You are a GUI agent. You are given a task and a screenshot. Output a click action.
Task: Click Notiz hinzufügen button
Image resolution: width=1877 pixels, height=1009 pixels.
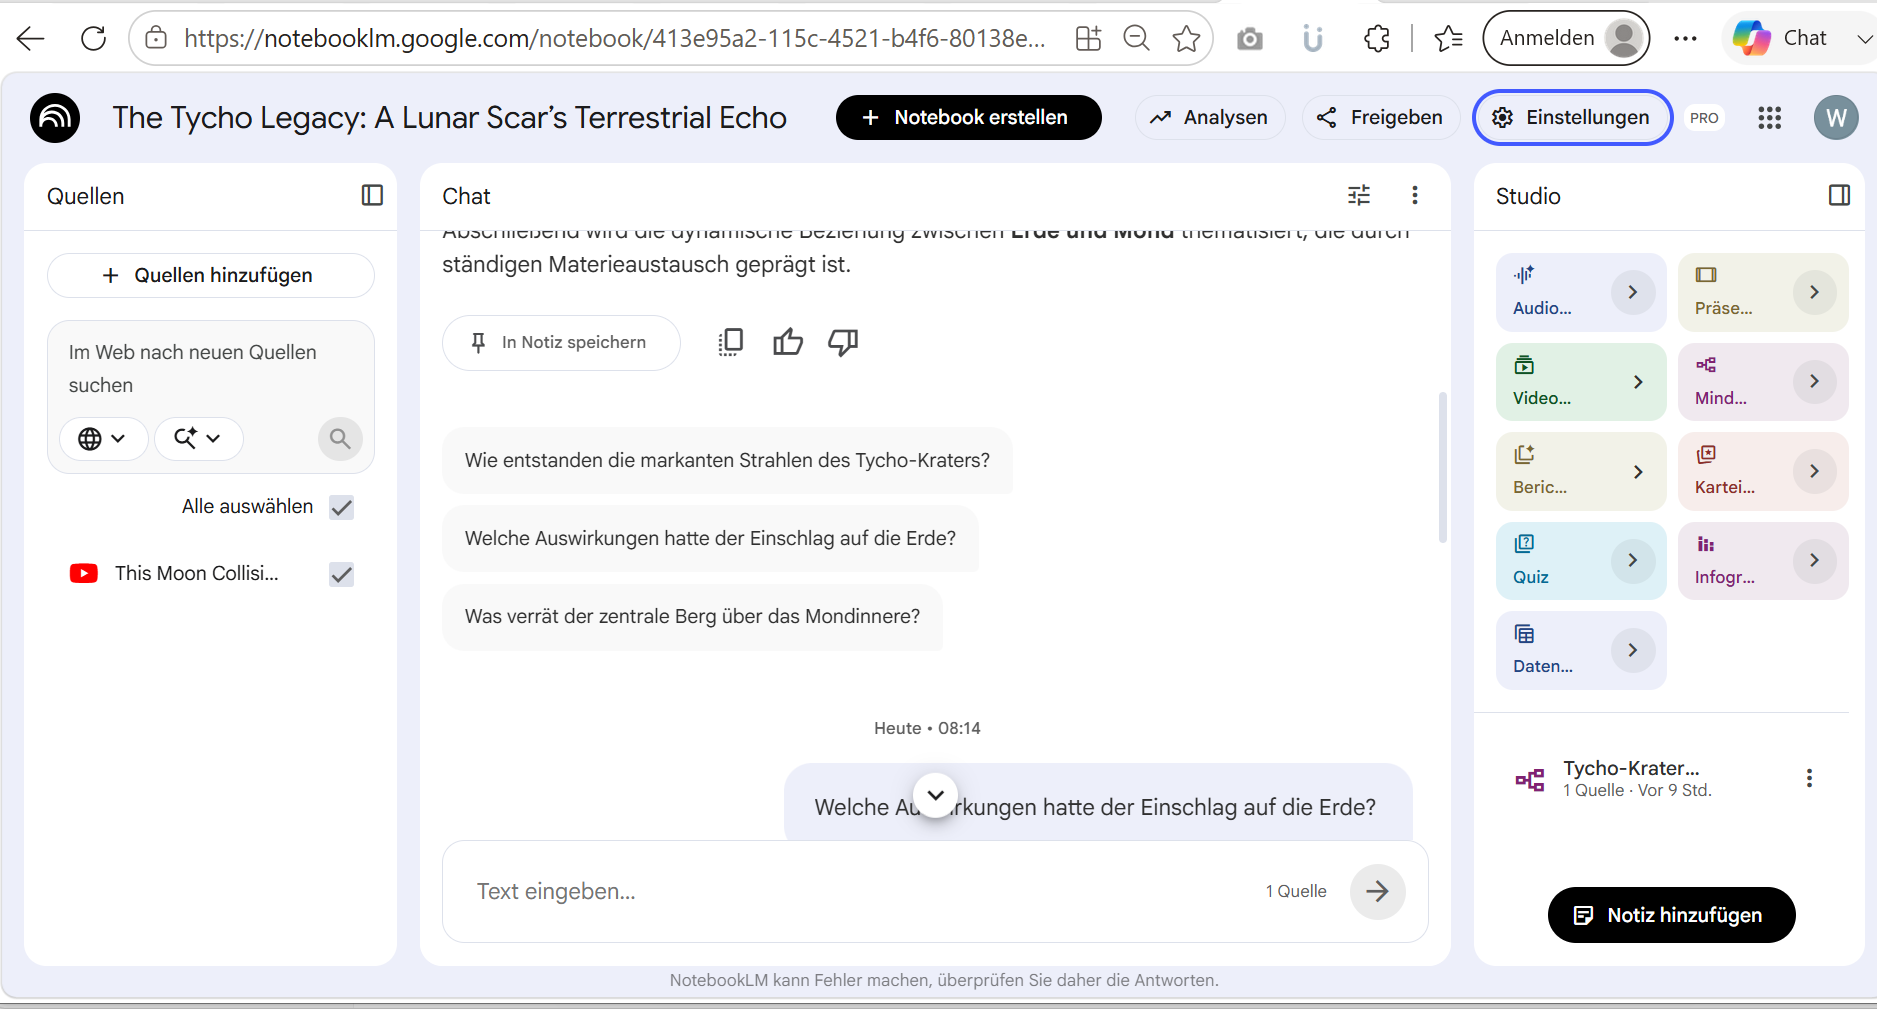coord(1671,915)
